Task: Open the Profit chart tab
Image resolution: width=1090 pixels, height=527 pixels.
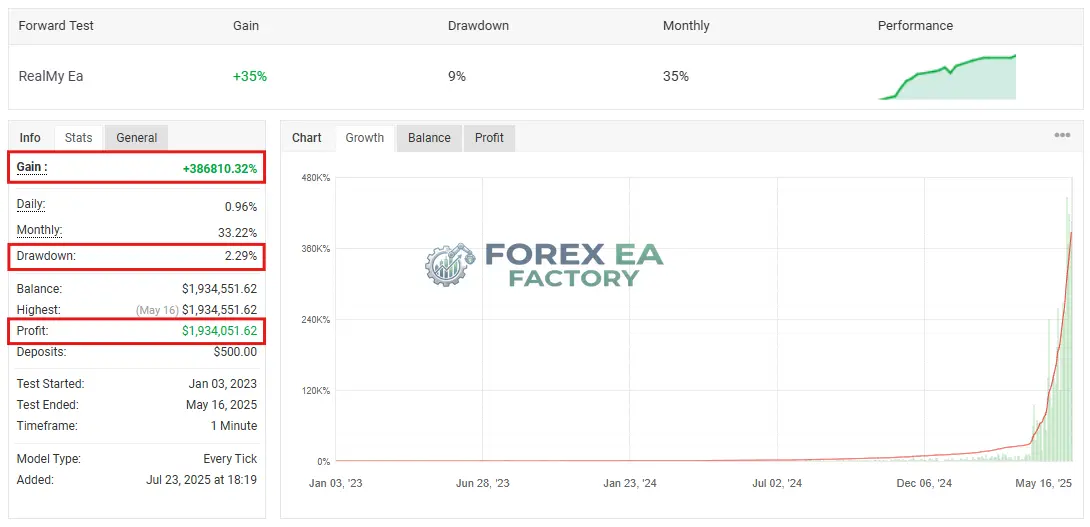Action: (489, 138)
